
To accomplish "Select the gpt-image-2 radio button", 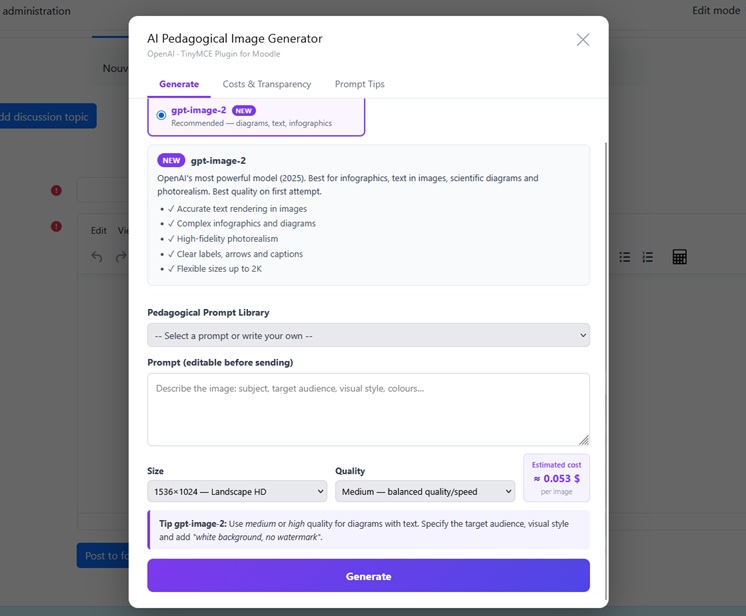I will [x=161, y=115].
